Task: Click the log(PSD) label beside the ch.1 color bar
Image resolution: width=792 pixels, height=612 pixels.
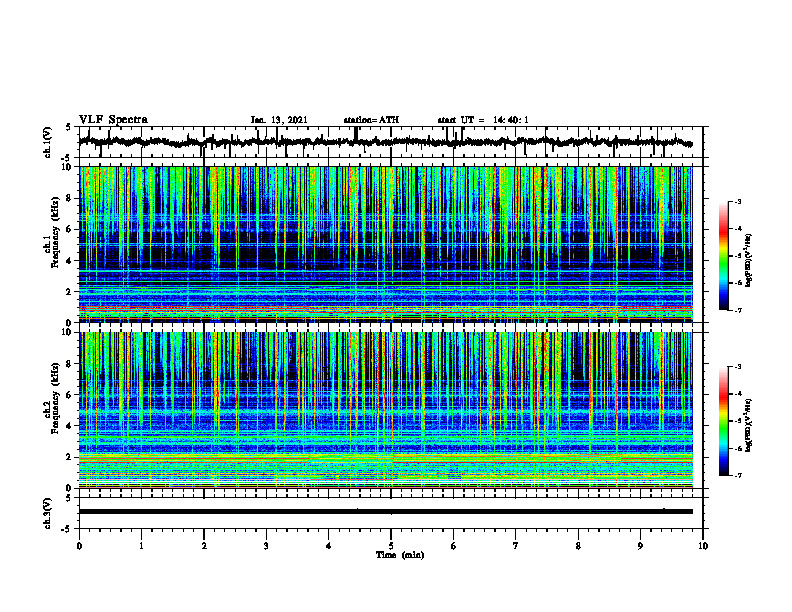Action: [749, 261]
